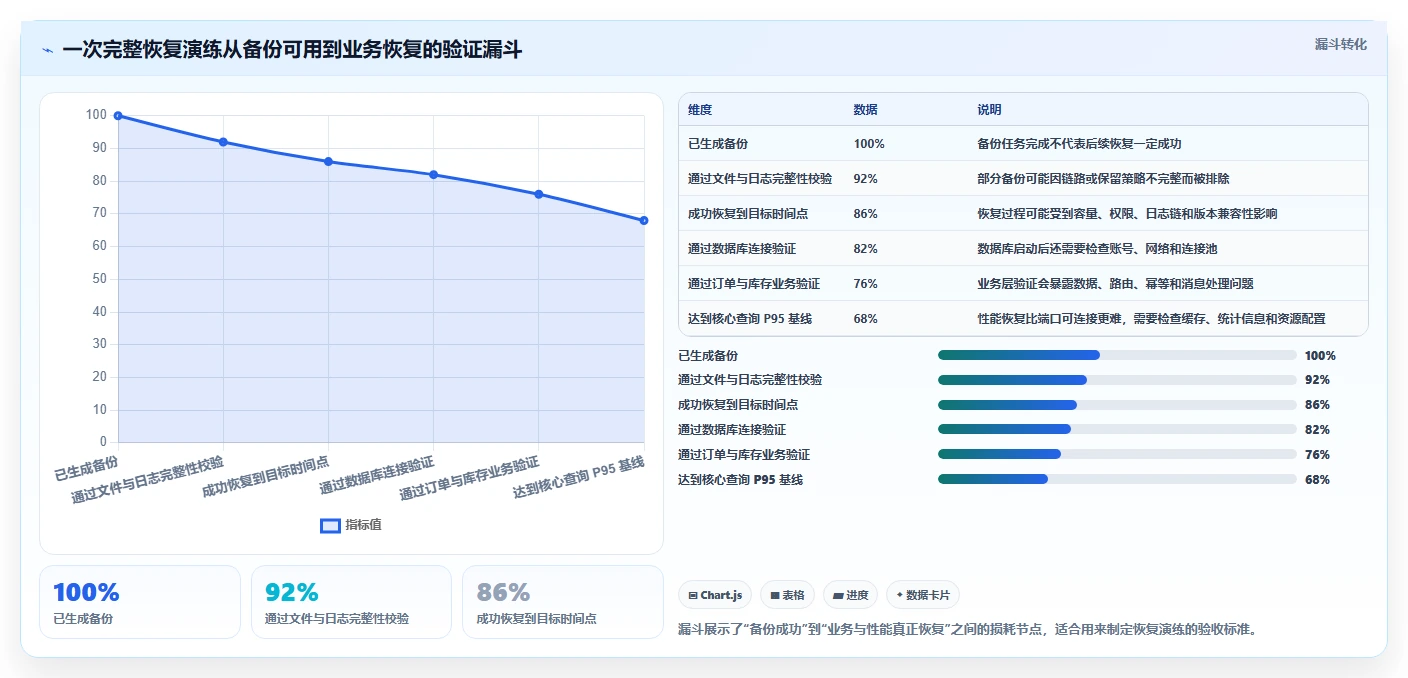Select the 数据卡片 tag chip
Screen dimensions: 1408x678
click(923, 595)
